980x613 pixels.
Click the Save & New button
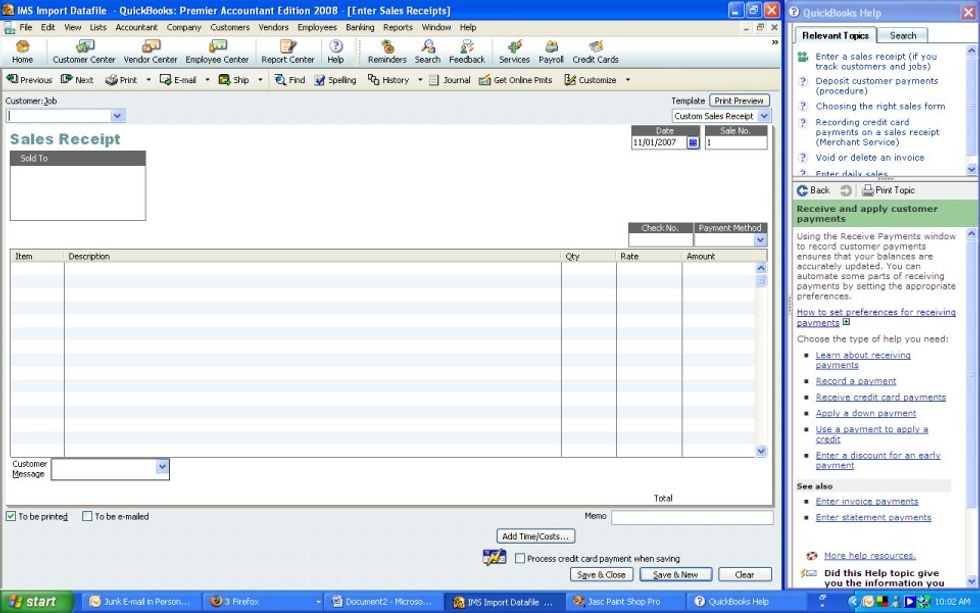[675, 575]
